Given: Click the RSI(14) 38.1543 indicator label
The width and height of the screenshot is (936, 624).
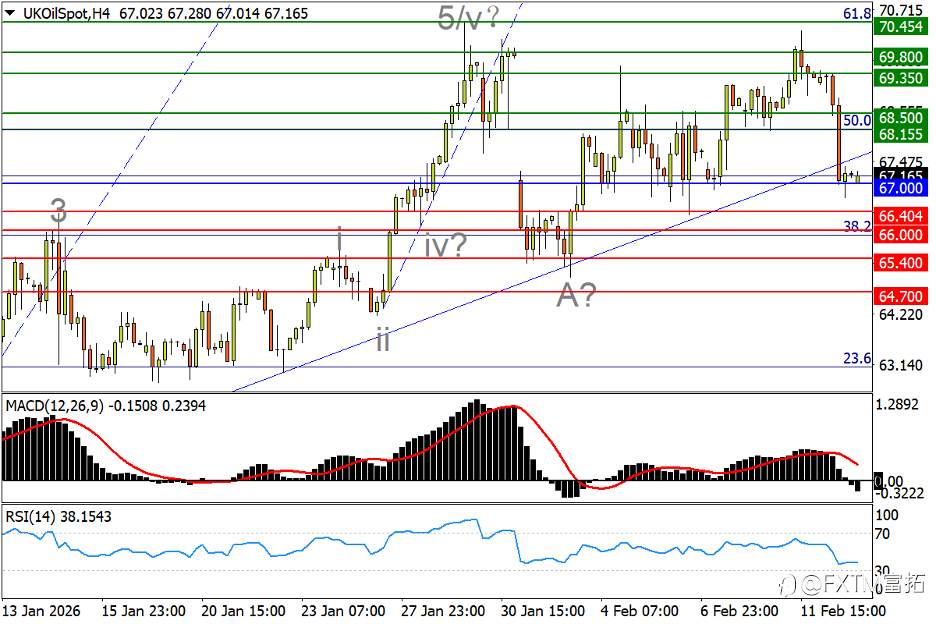Looking at the screenshot, I should click(58, 517).
